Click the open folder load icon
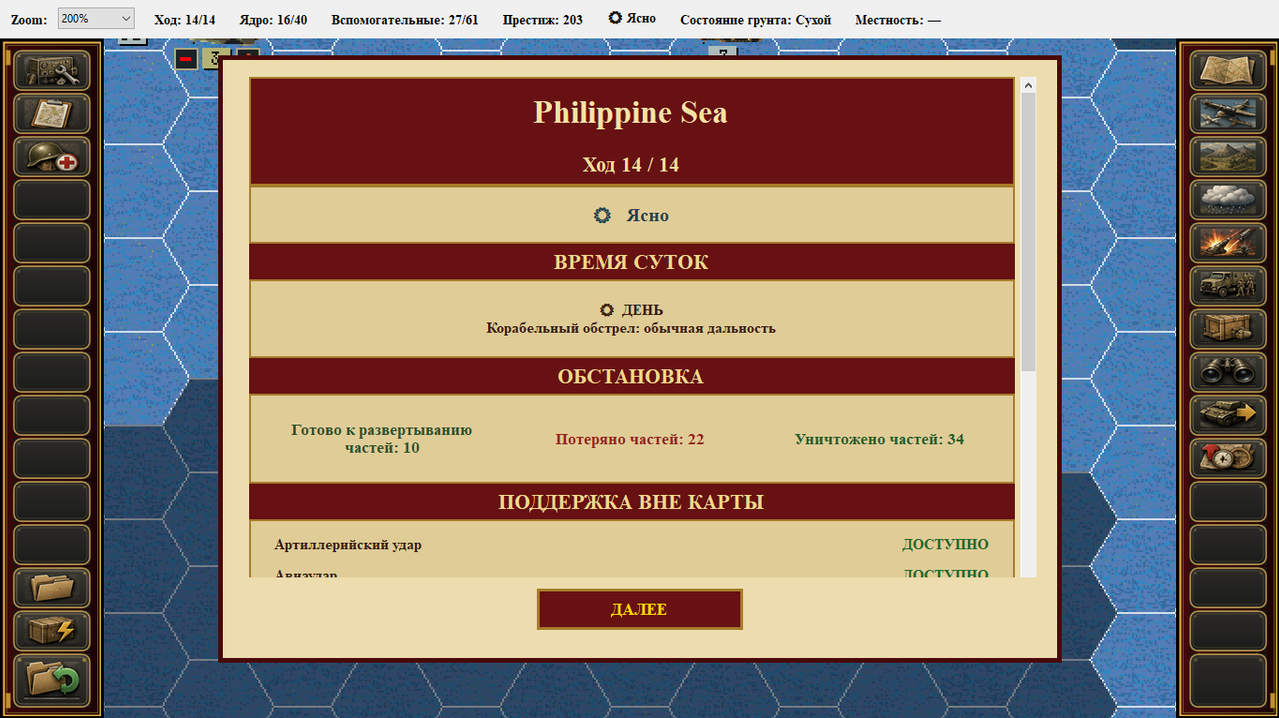1279x718 pixels. click(52, 587)
